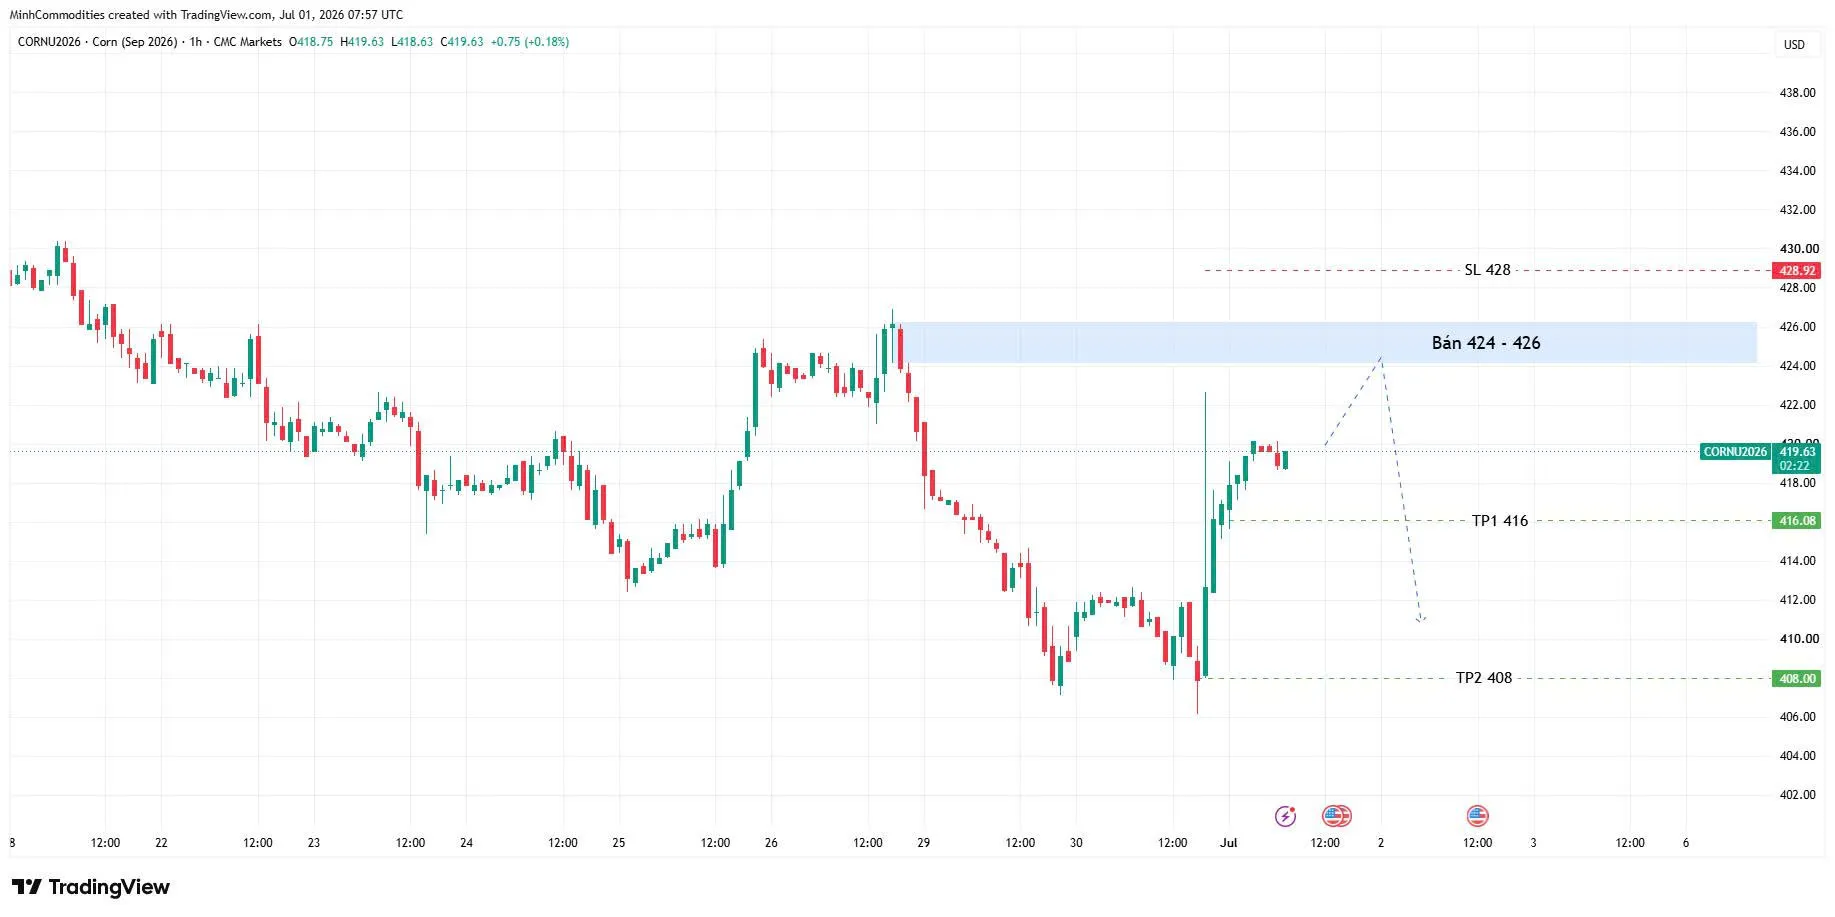1835x917 pixels.
Task: Select the TP1 416 line label
Action: (x=1499, y=521)
